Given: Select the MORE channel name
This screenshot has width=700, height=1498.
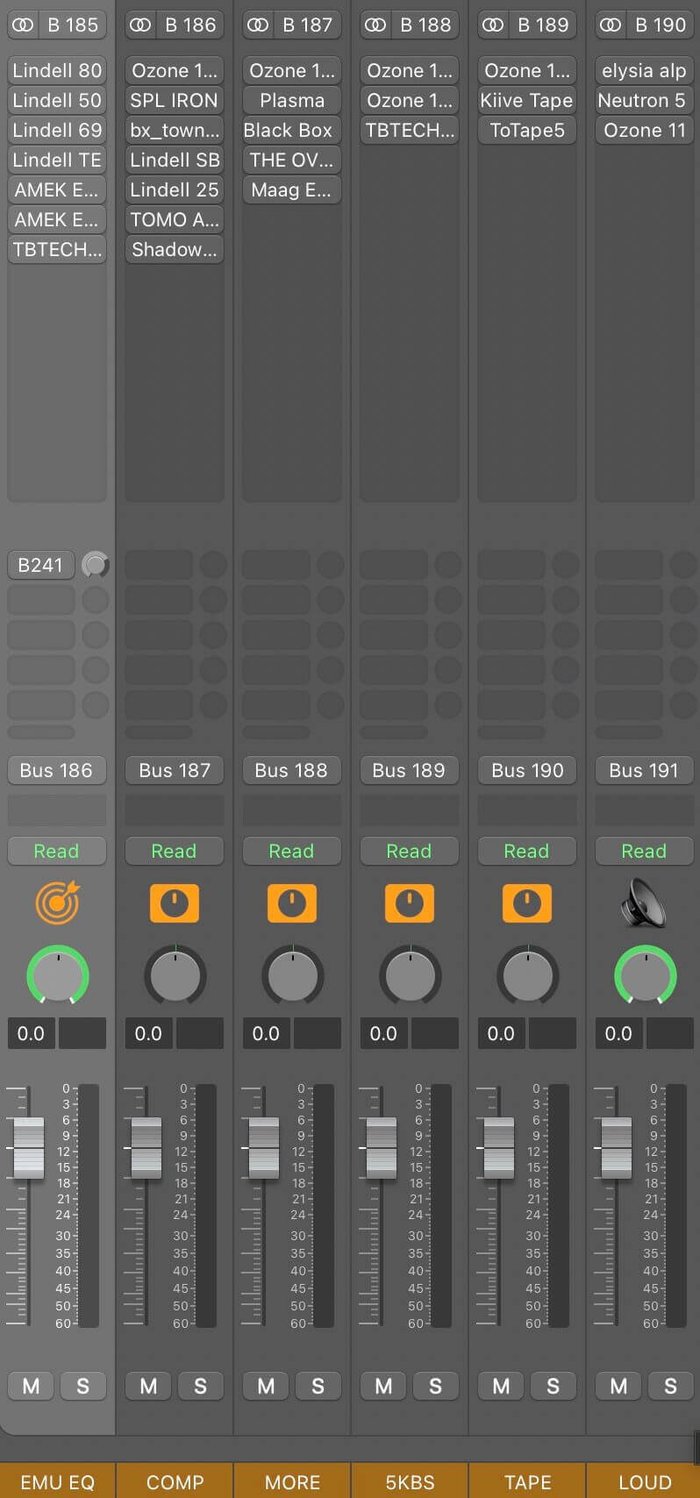Looking at the screenshot, I should point(292,1482).
